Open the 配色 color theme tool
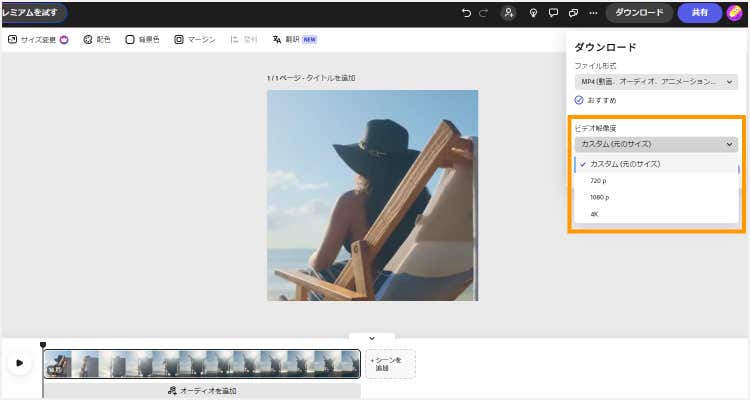 pos(97,40)
